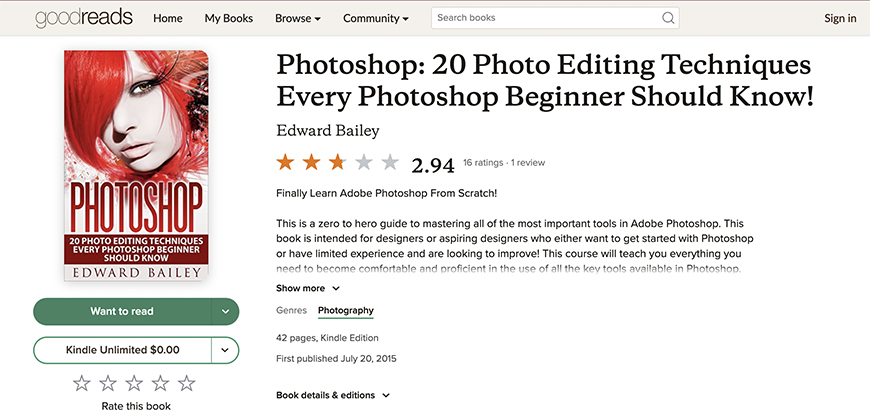This screenshot has height=419, width=870.
Task: Click the search magnifier icon
Action: point(668,18)
